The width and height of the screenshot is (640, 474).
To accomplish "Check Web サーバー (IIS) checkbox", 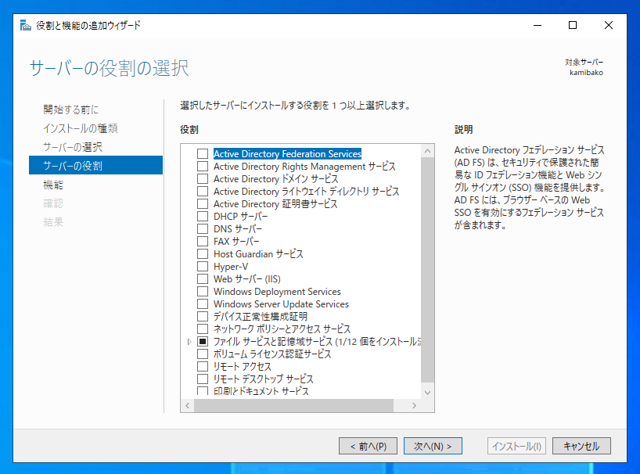I will pyautogui.click(x=202, y=279).
